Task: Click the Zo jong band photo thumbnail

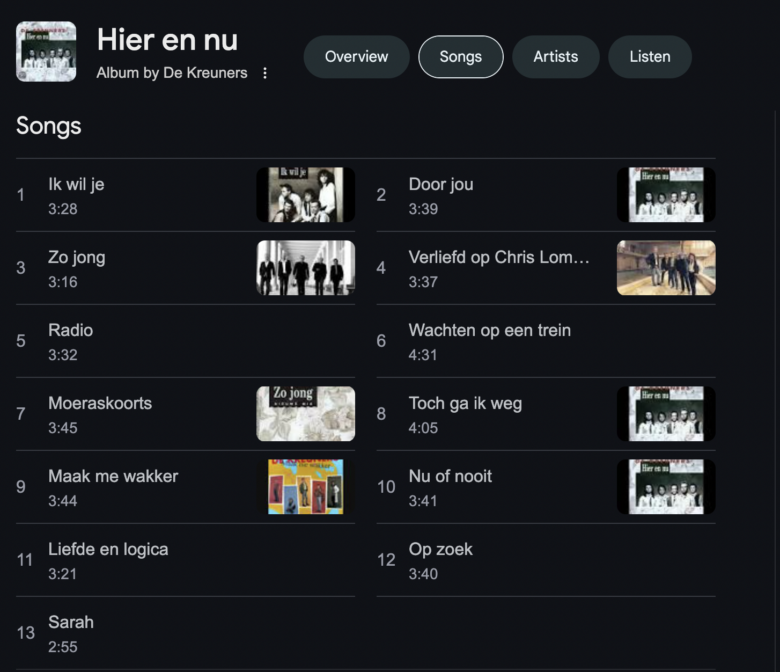Action: pos(305,268)
